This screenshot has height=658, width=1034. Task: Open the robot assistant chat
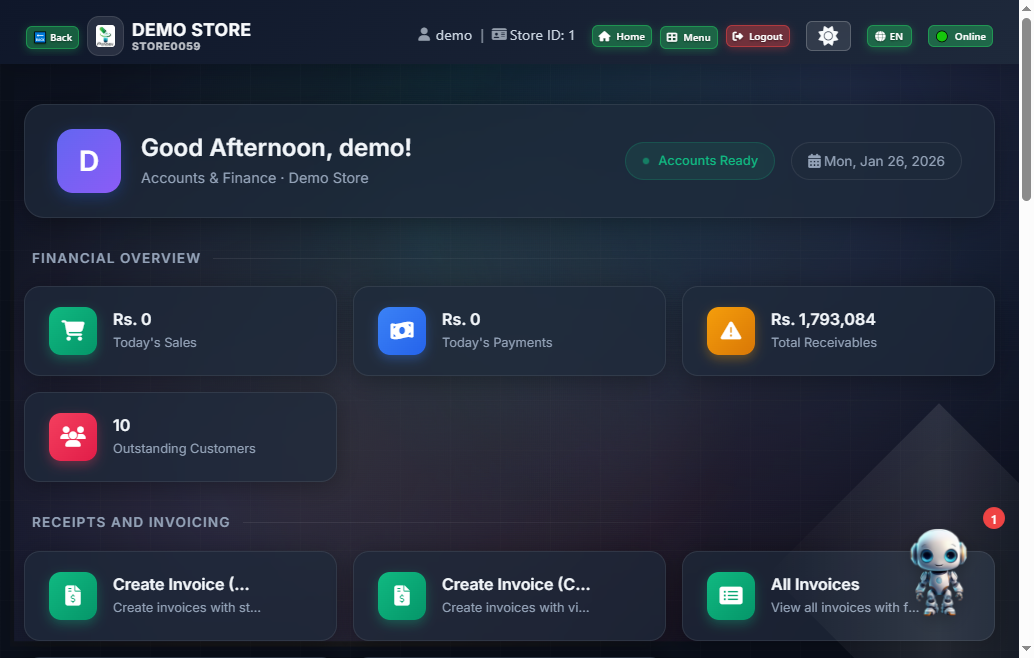coord(938,572)
